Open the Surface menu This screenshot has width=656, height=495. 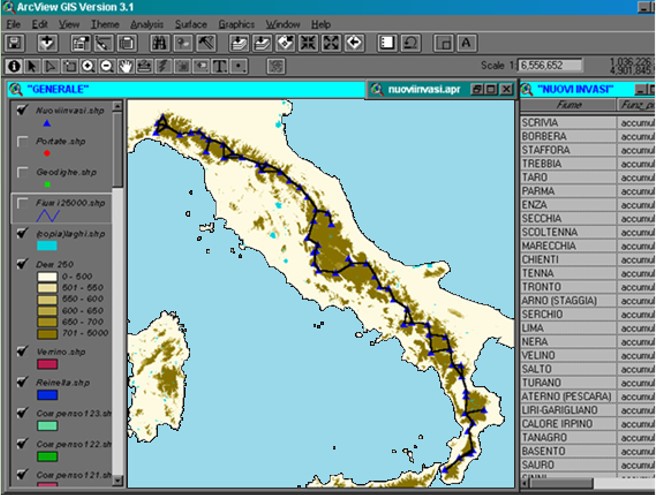pyautogui.click(x=190, y=23)
